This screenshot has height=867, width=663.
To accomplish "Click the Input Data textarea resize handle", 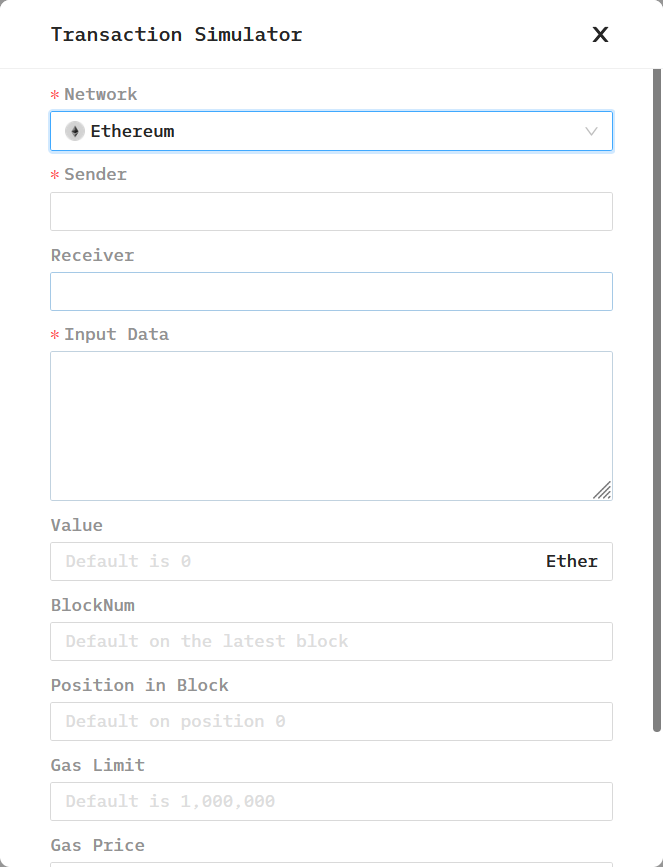I will pos(602,490).
